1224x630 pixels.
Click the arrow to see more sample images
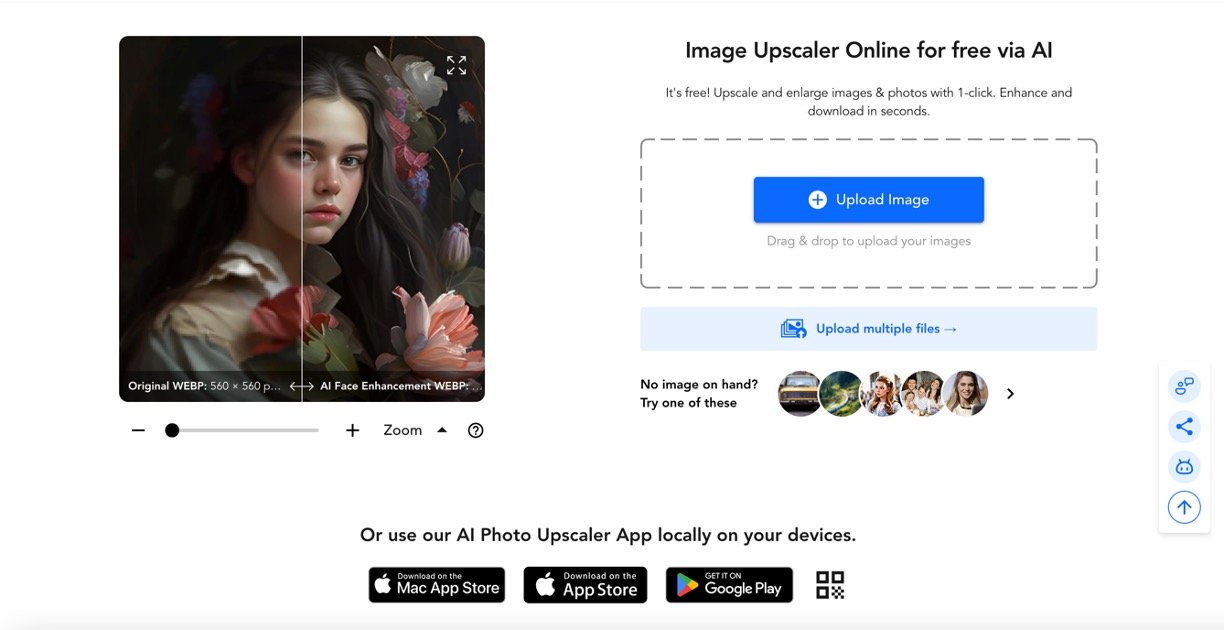1010,393
